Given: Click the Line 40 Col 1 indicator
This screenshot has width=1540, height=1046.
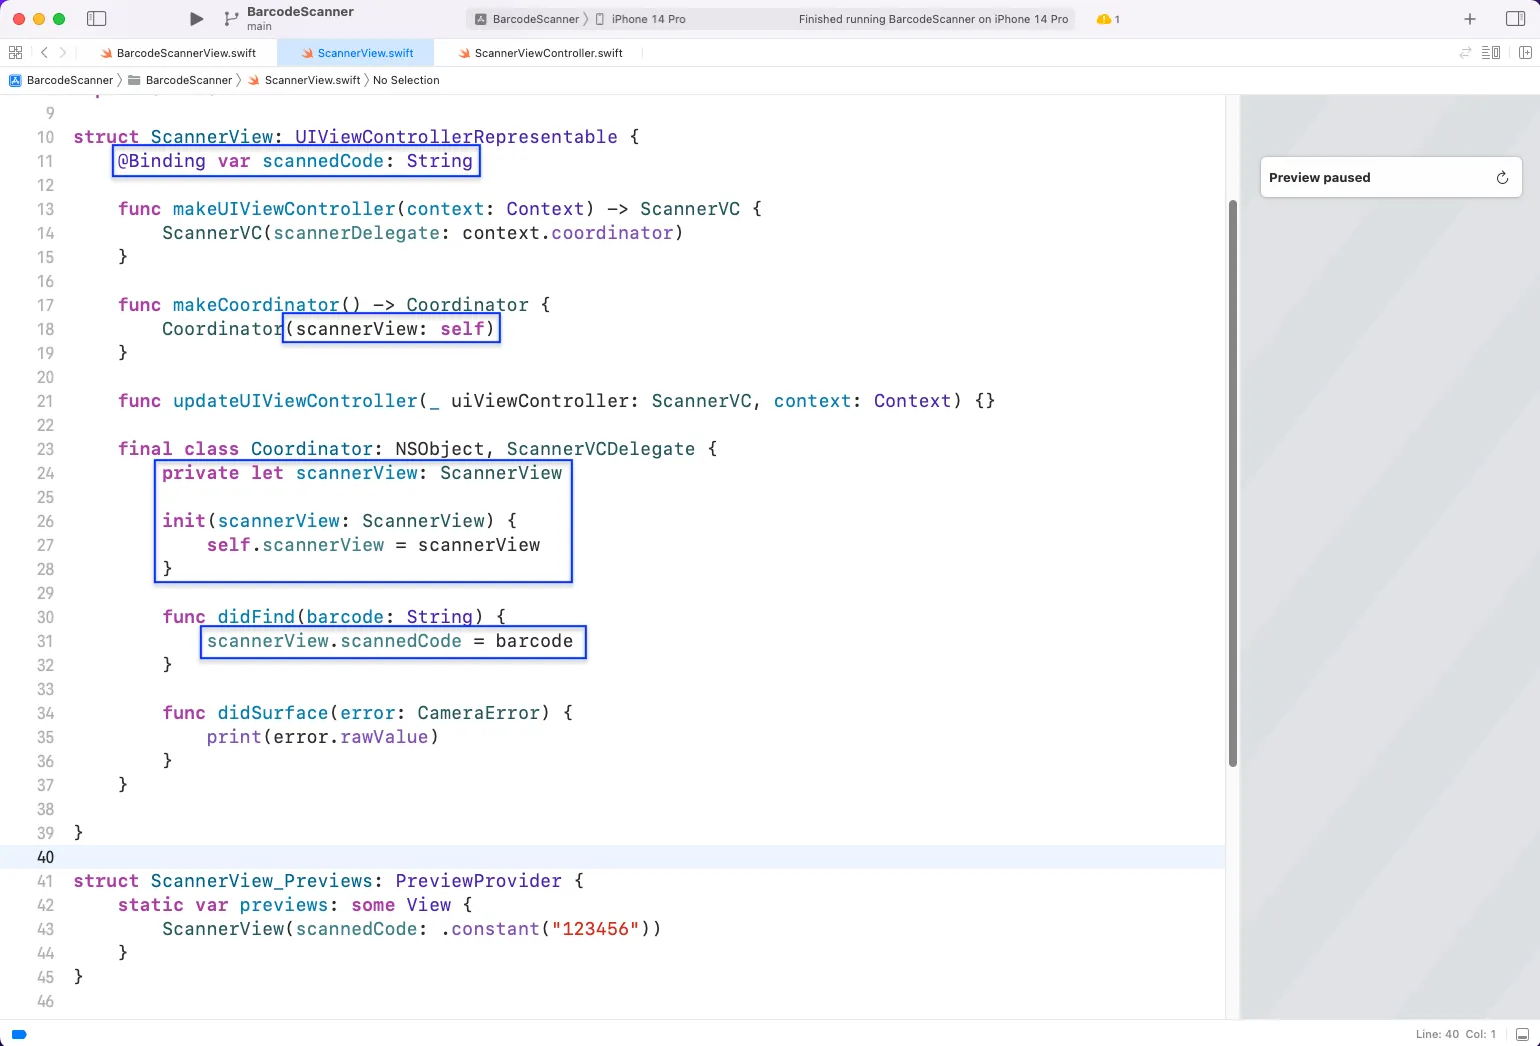Looking at the screenshot, I should point(1455,1034).
